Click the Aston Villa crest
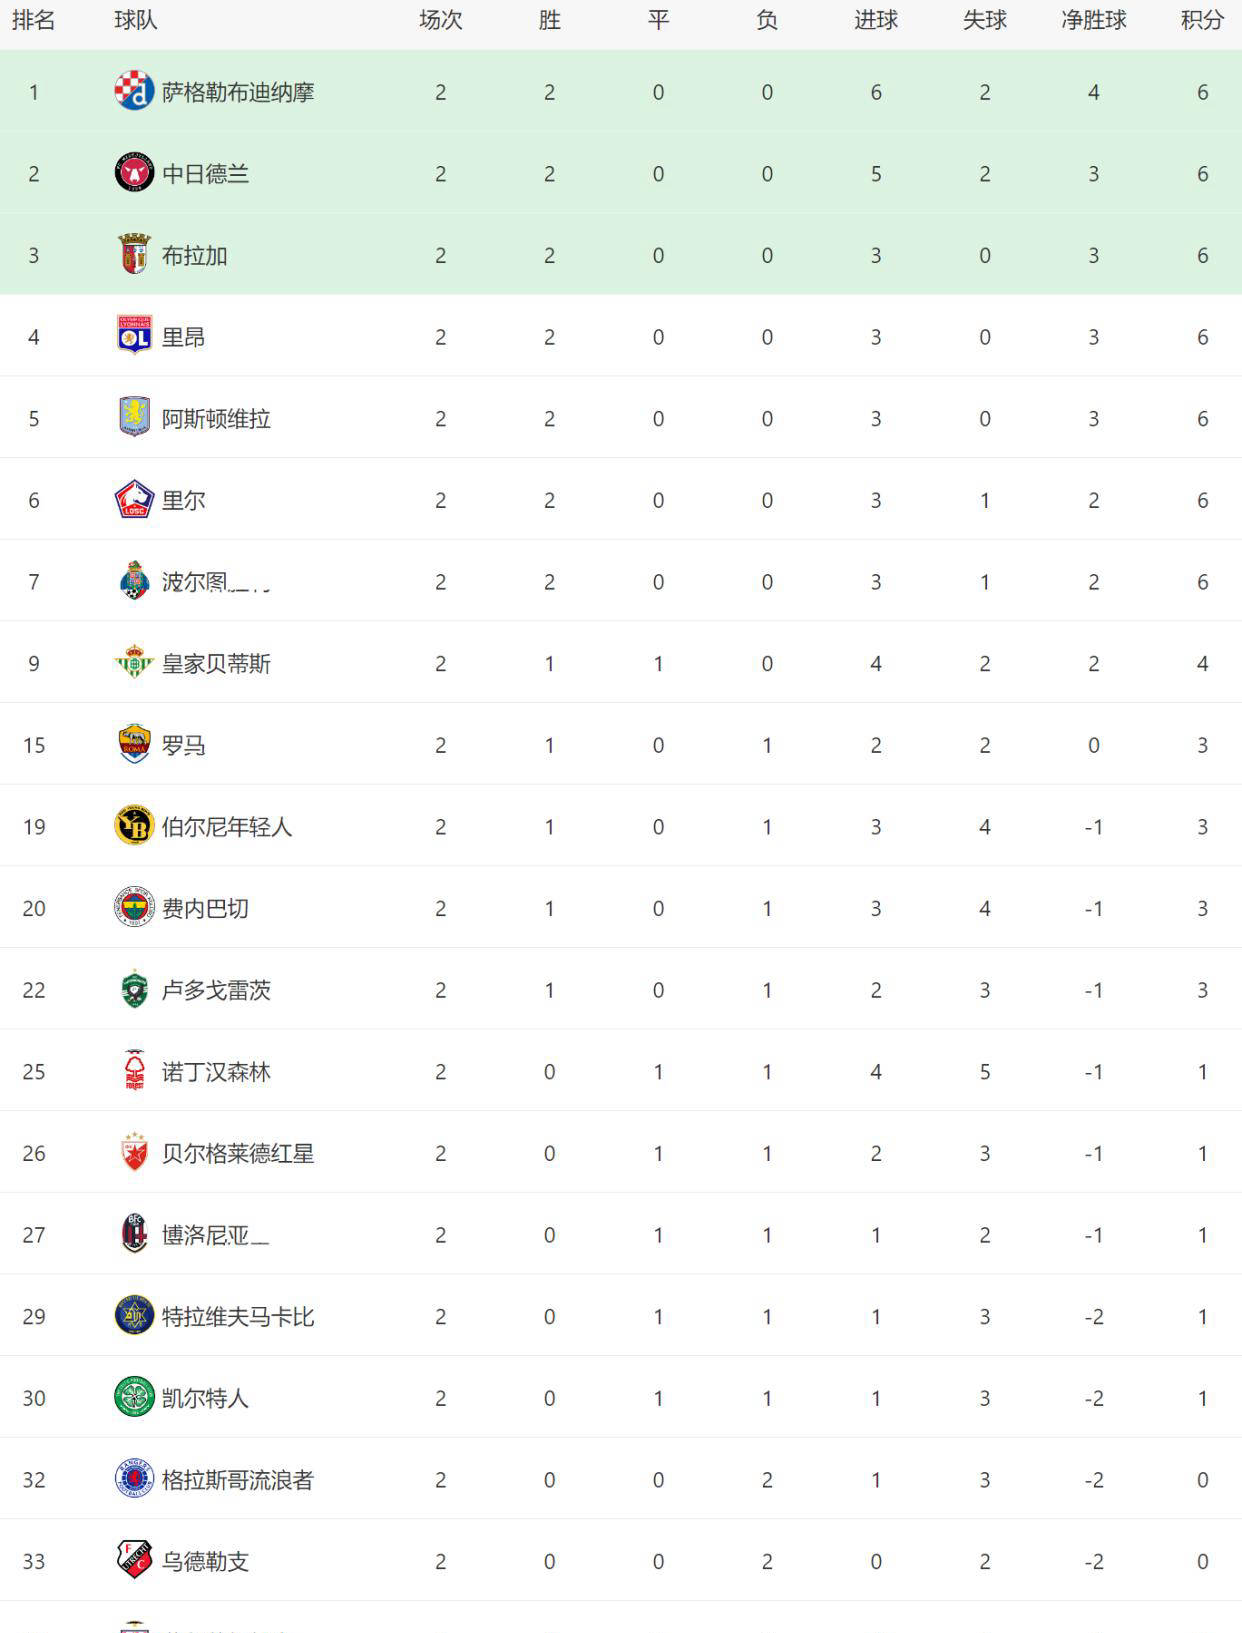Image resolution: width=1242 pixels, height=1633 pixels. [x=134, y=418]
